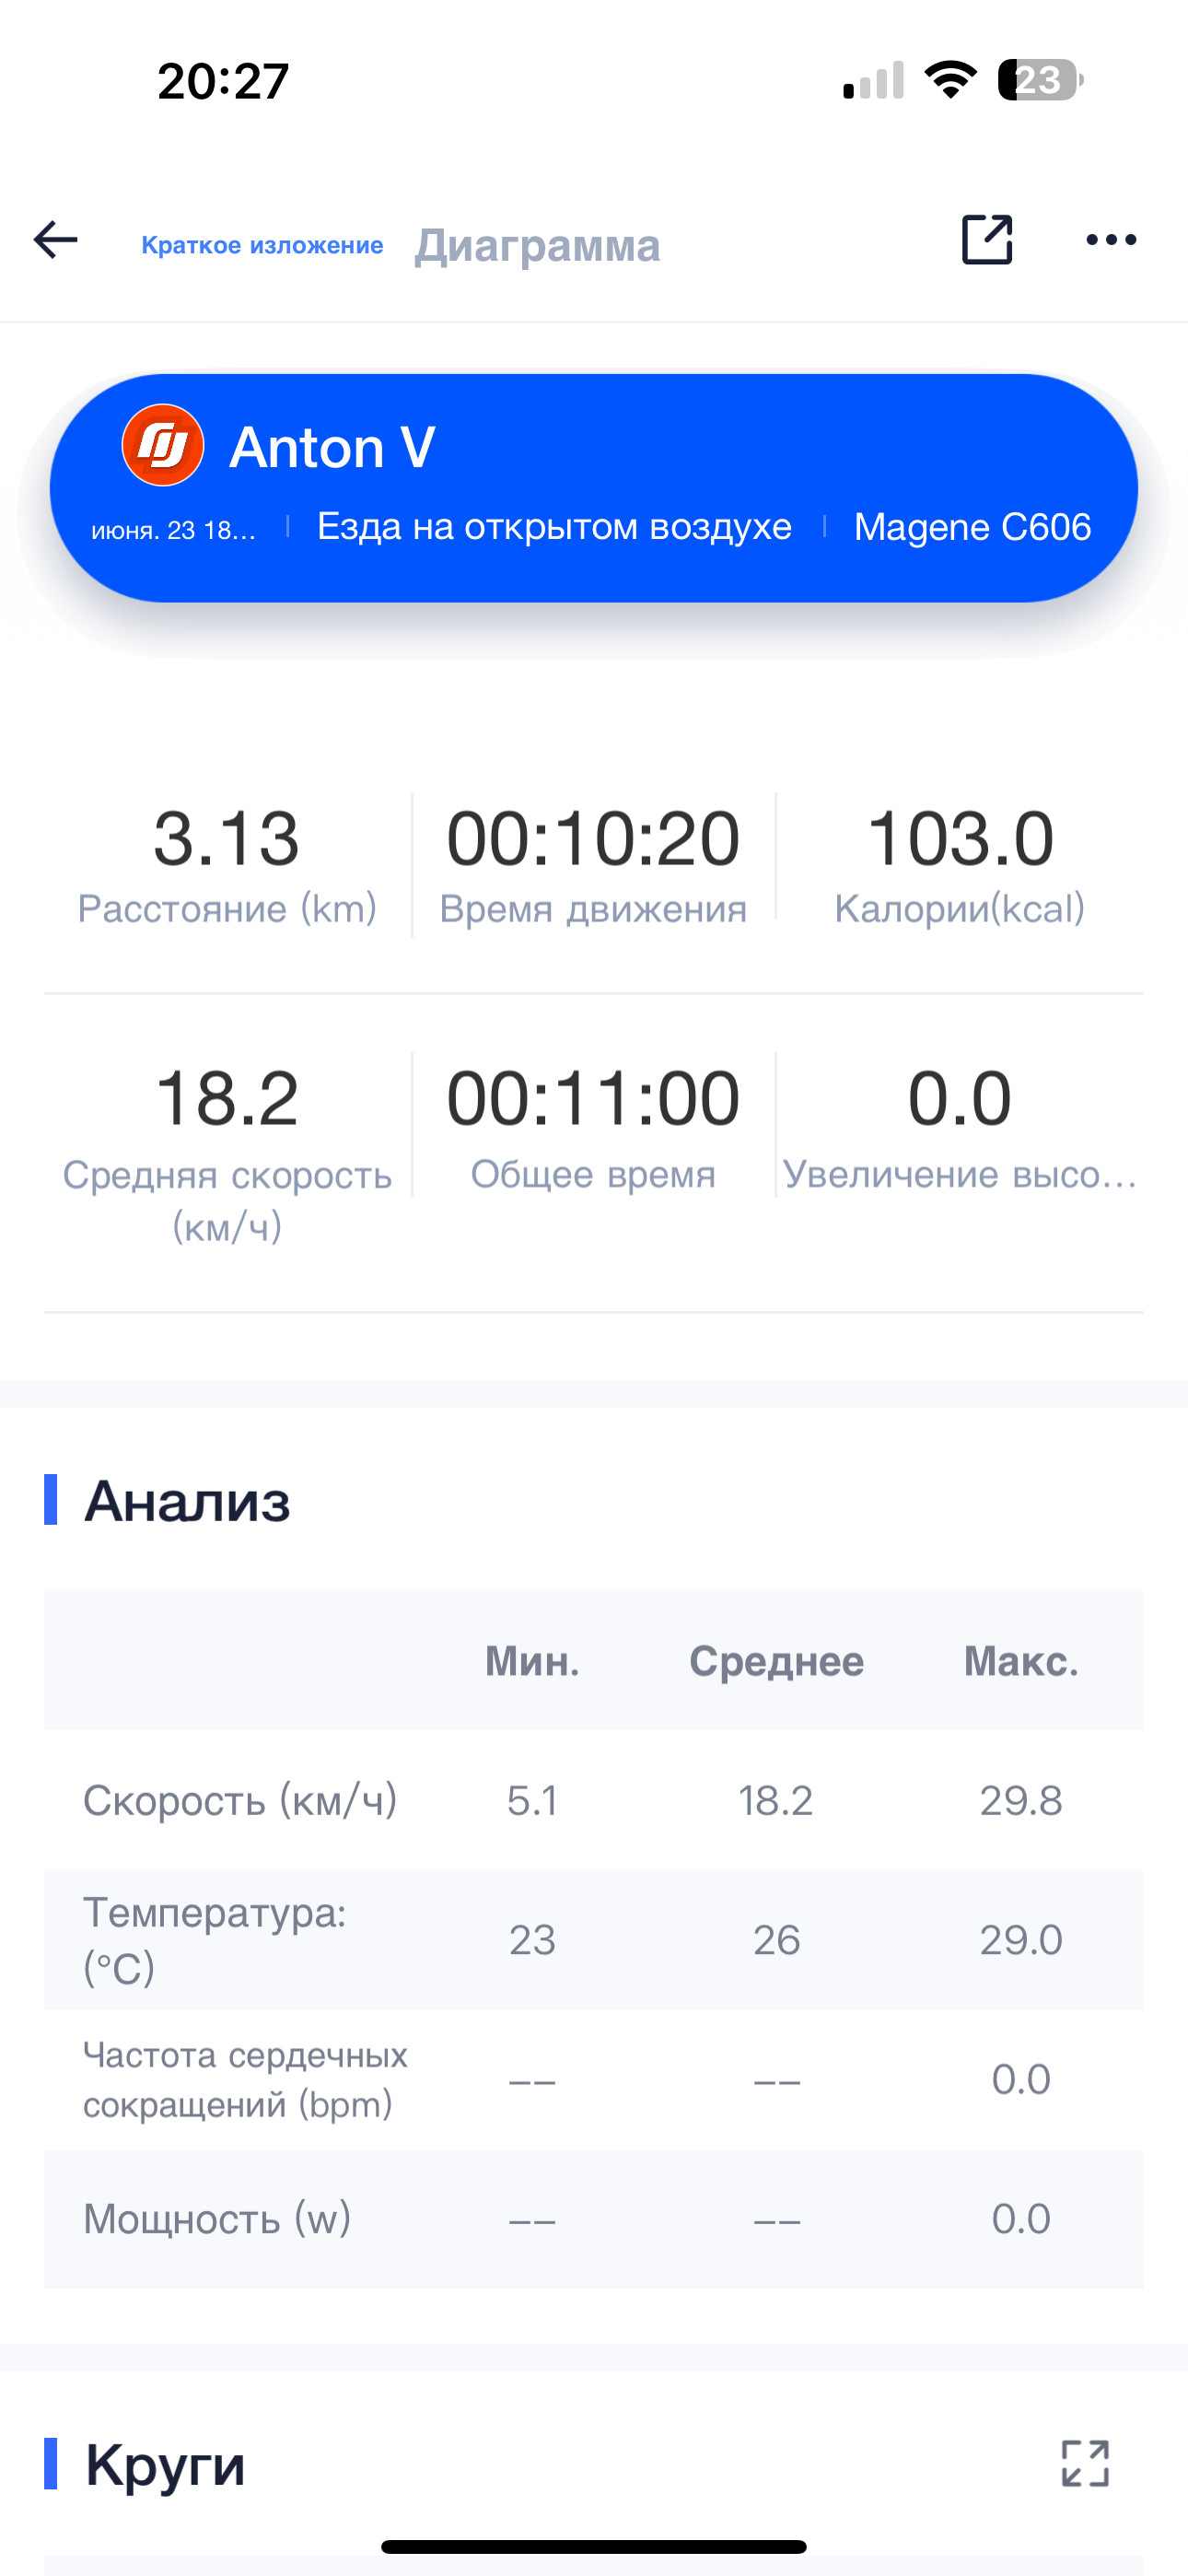Image resolution: width=1188 pixels, height=2576 pixels.
Task: Expand the Круги section to fullscreen
Action: coord(1085,2463)
